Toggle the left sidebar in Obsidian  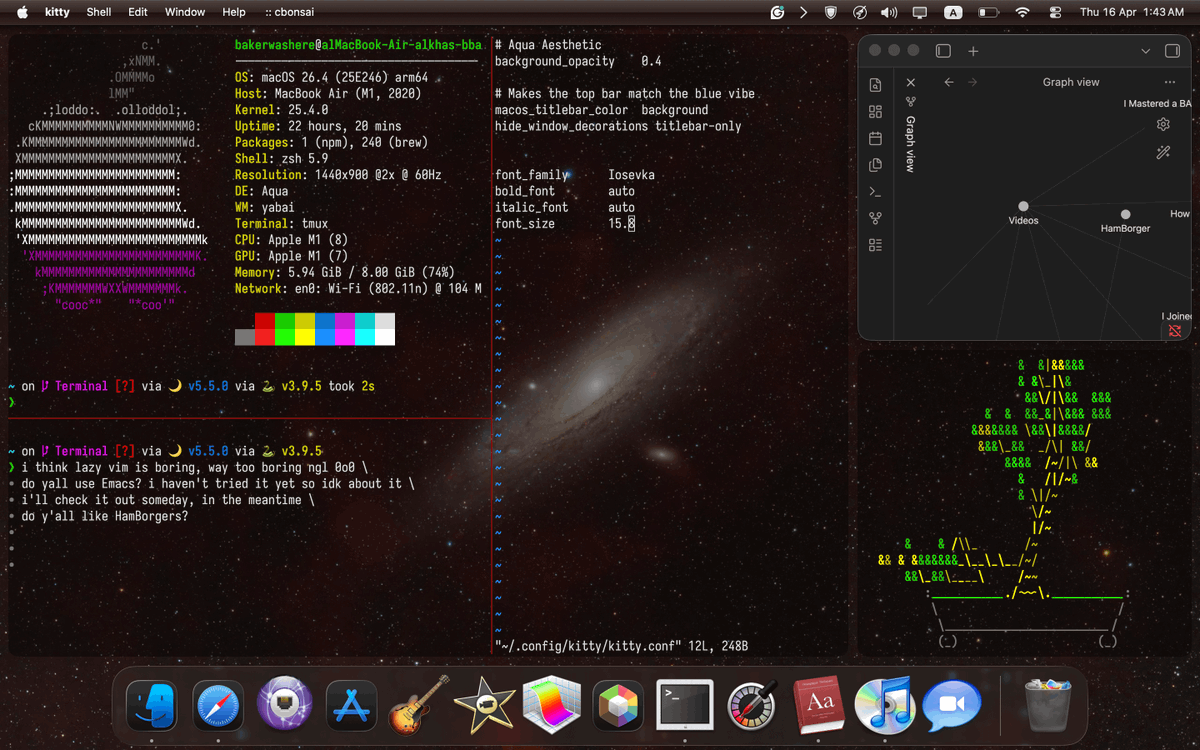(x=943, y=51)
